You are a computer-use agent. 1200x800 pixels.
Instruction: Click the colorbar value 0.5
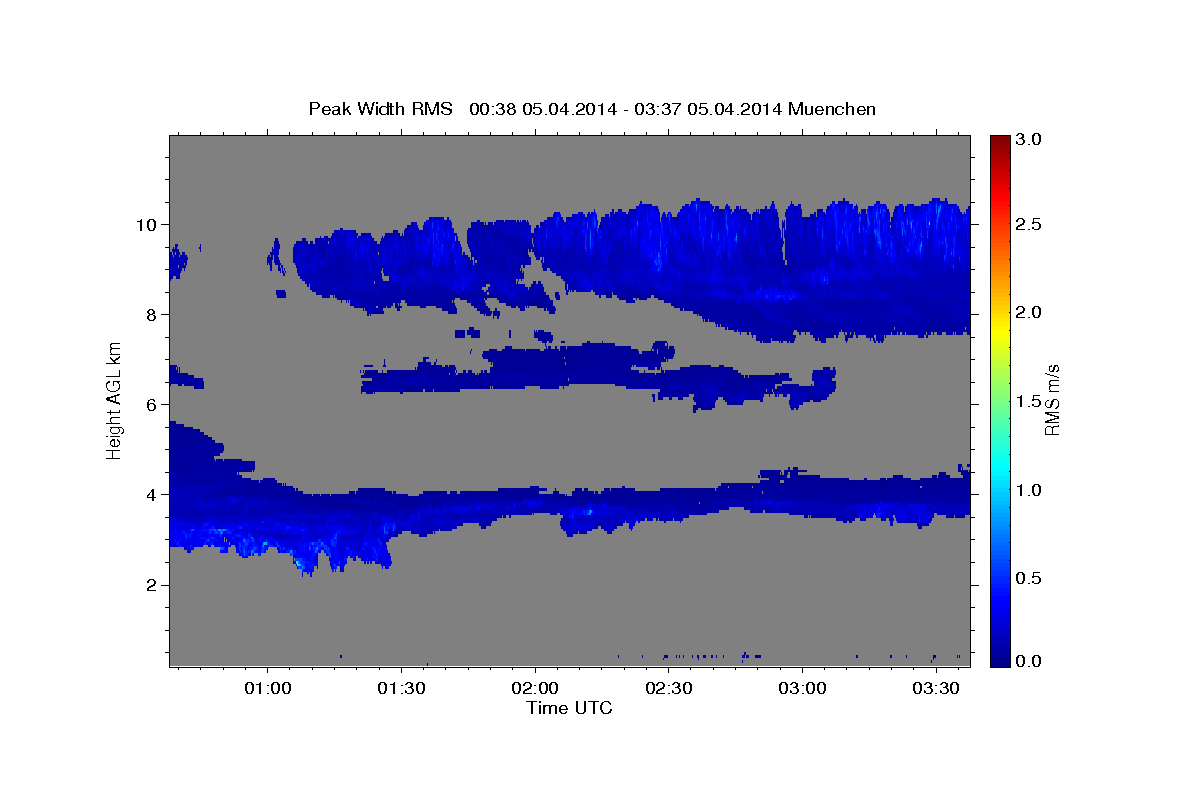click(1028, 578)
